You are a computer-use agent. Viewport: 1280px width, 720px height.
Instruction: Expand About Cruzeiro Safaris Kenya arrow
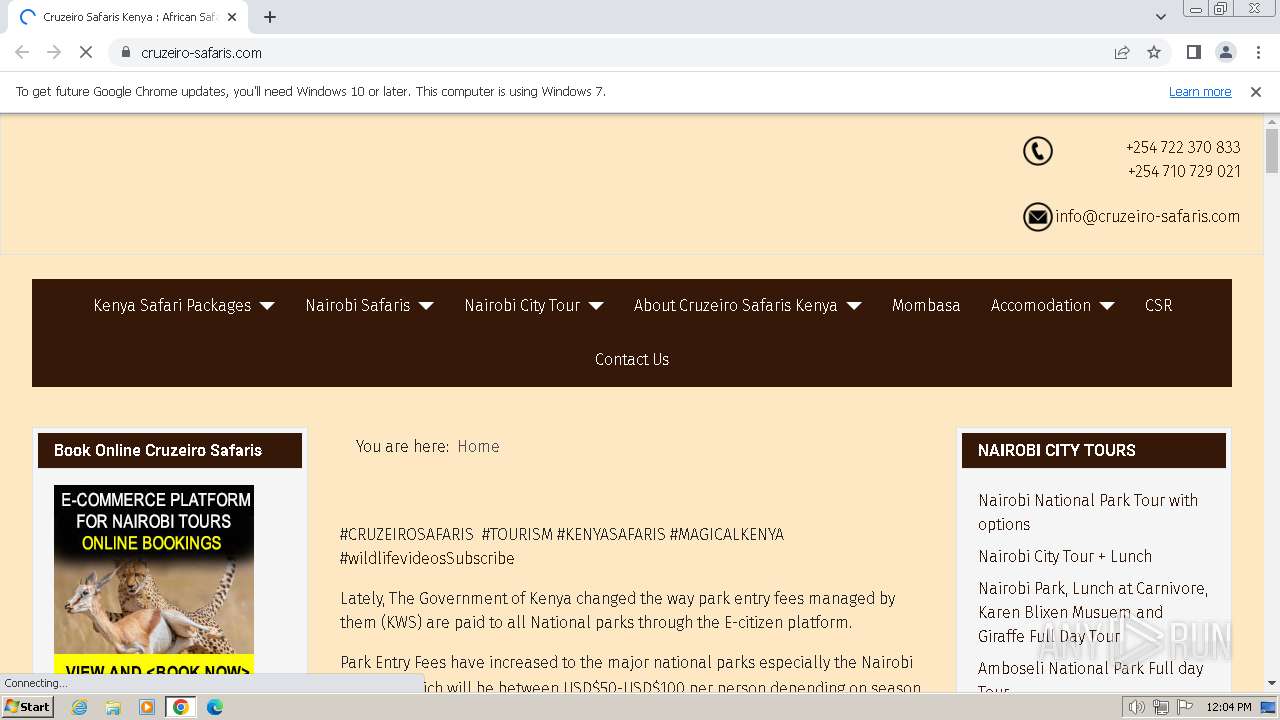point(854,306)
